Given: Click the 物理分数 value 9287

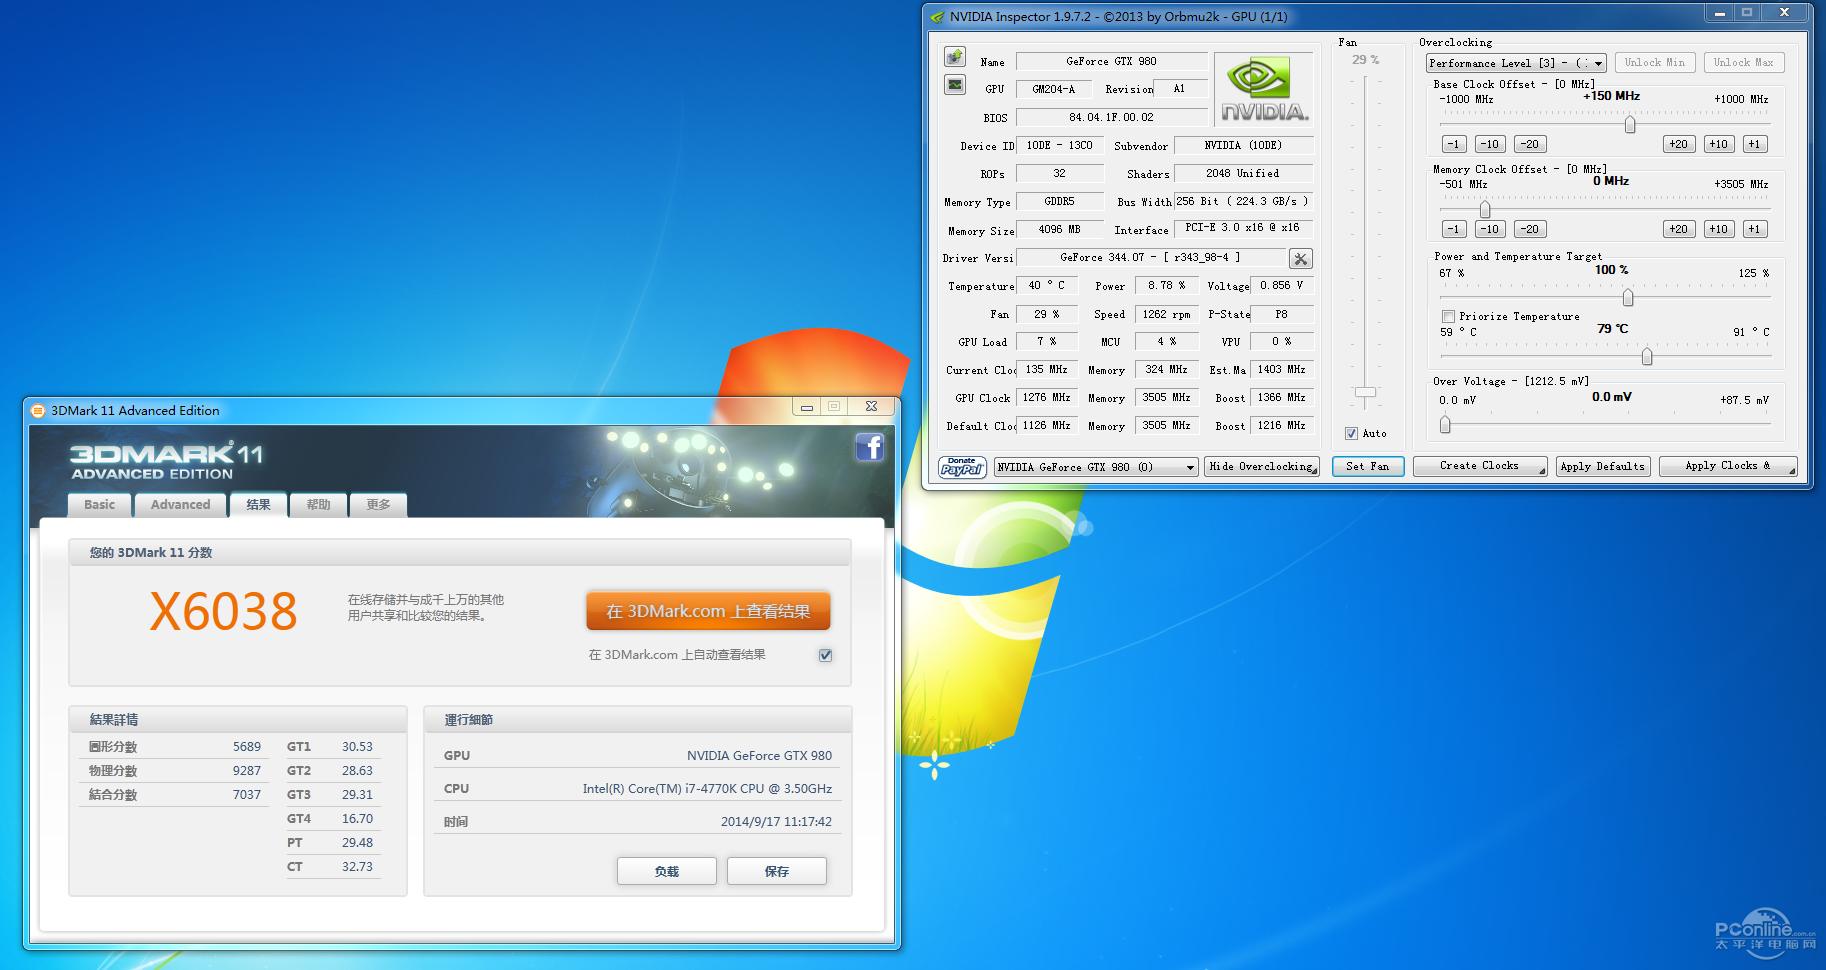Looking at the screenshot, I should coord(247,771).
